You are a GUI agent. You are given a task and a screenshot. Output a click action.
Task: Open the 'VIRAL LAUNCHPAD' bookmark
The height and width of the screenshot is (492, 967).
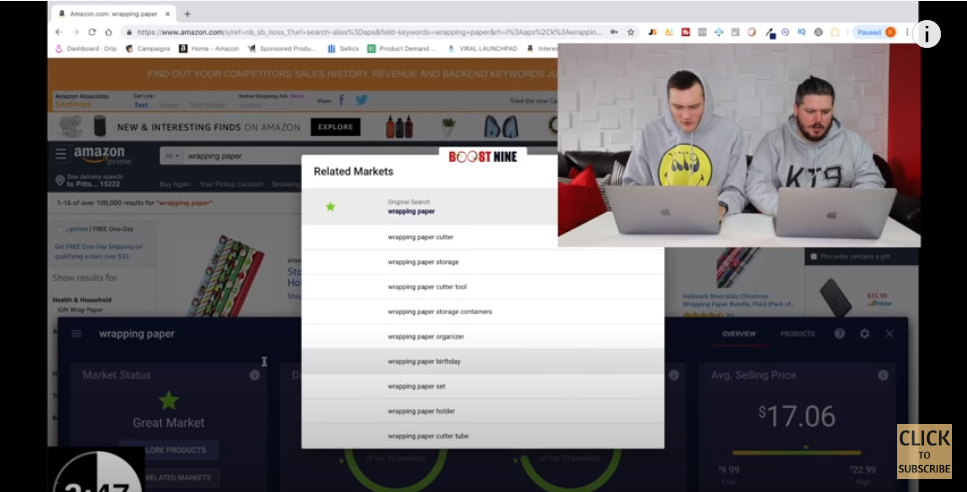482,48
